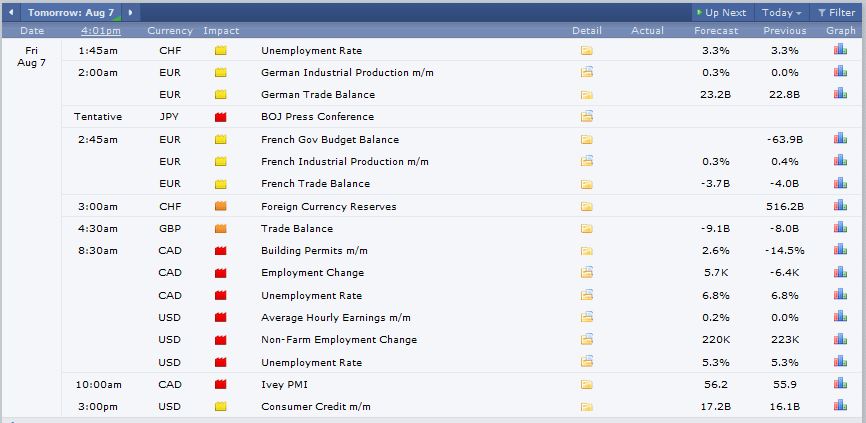This screenshot has width=866, height=423.
Task: Click the Impact column header
Action: click(x=221, y=31)
